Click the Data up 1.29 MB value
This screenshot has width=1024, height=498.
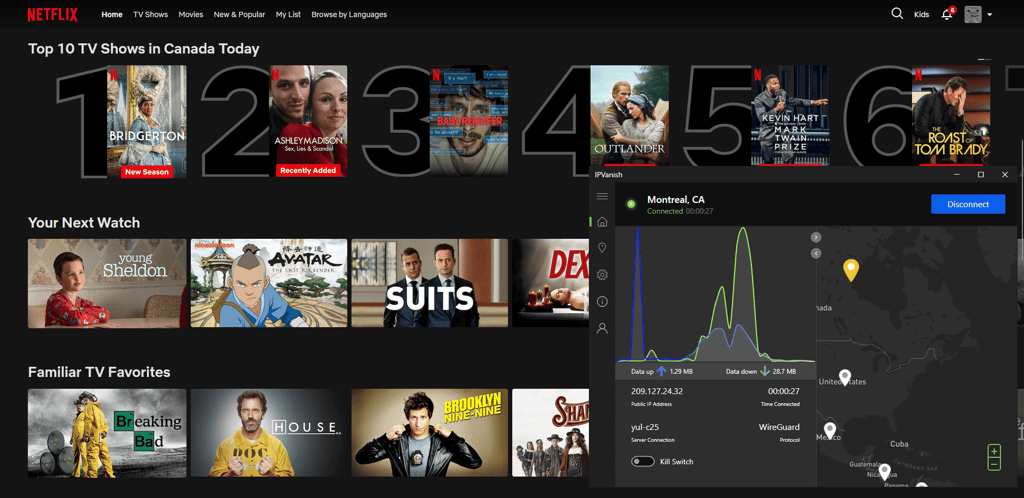(681, 371)
